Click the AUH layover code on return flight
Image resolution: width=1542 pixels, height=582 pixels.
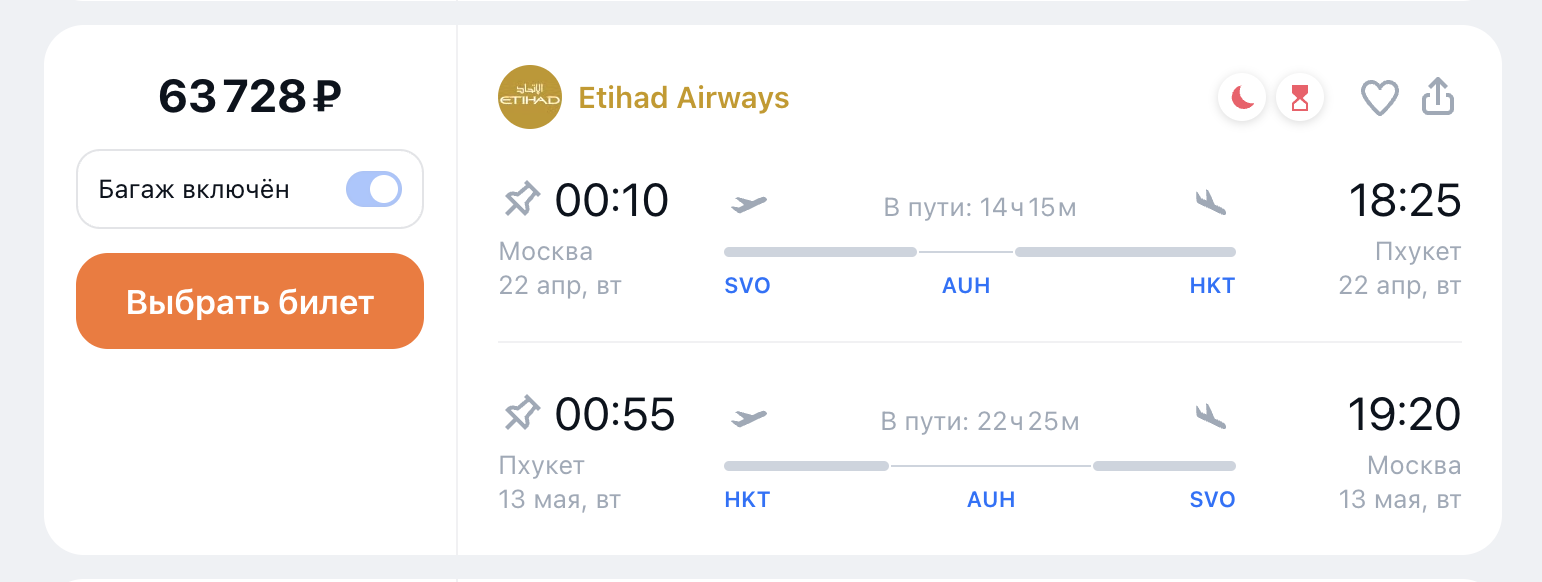[991, 499]
